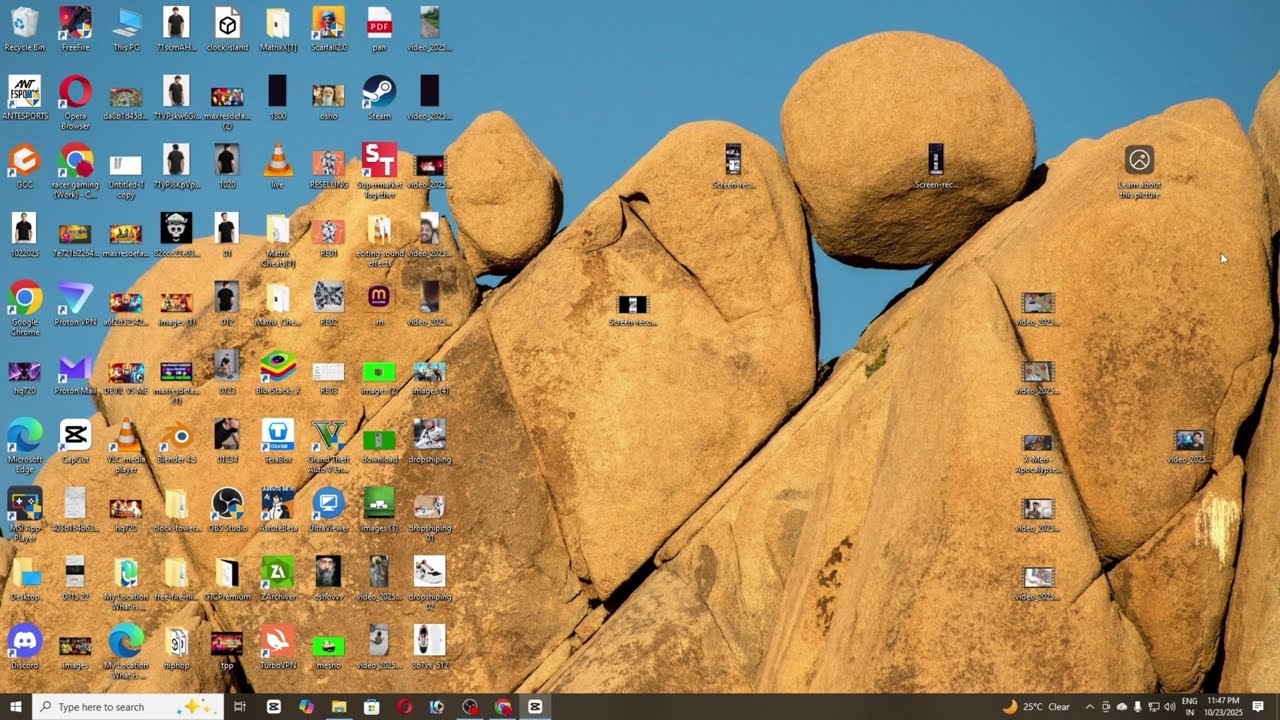This screenshot has width=1280, height=720.
Task: Open the volume control in the tray
Action: click(1170, 707)
